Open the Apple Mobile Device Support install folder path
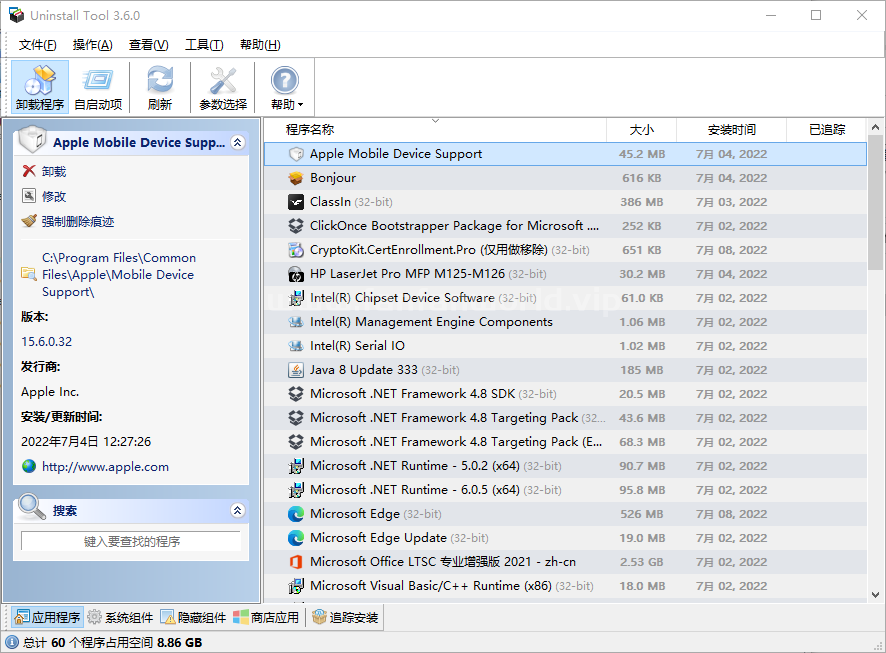This screenshot has width=886, height=653. pyautogui.click(x=119, y=275)
